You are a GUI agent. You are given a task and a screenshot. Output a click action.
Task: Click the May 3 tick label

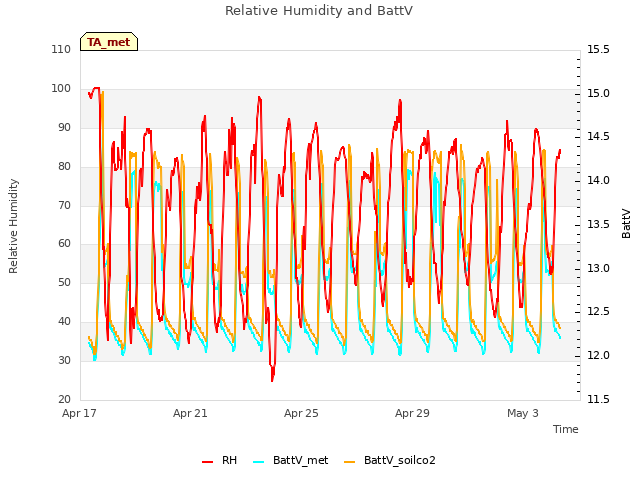coord(523,413)
